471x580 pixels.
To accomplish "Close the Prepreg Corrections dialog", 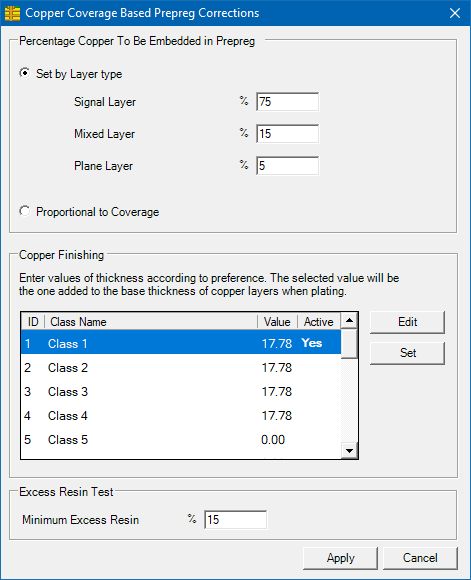I will (455, 13).
